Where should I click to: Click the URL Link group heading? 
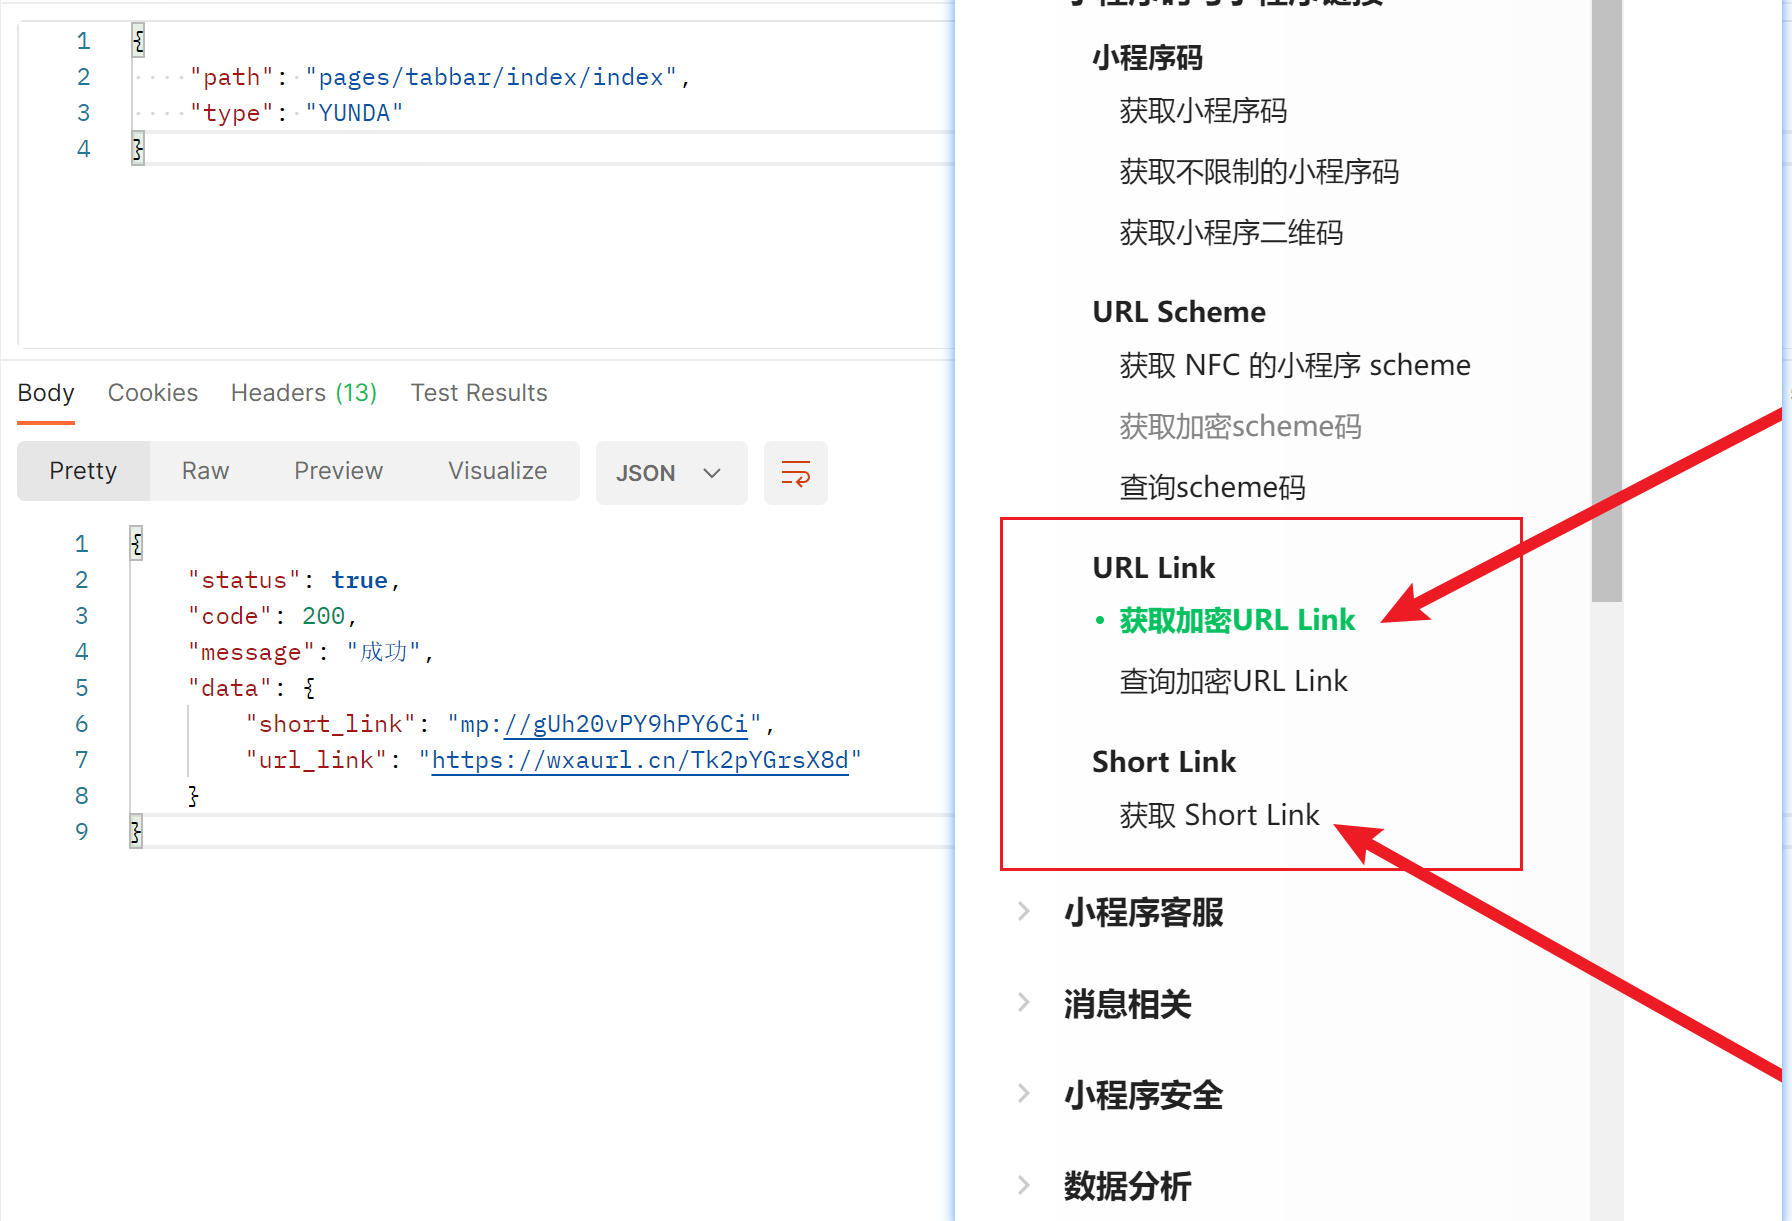point(1153,568)
